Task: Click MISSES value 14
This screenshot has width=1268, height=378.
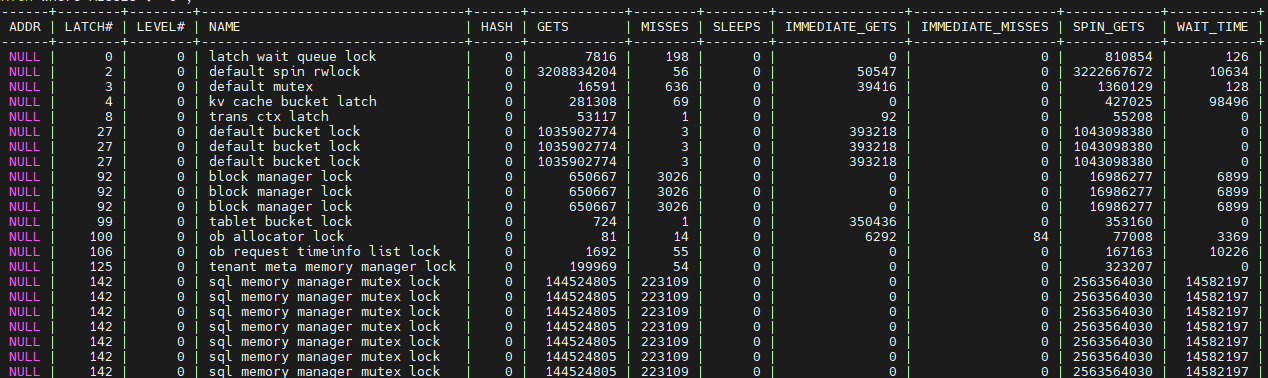Action: click(x=681, y=236)
